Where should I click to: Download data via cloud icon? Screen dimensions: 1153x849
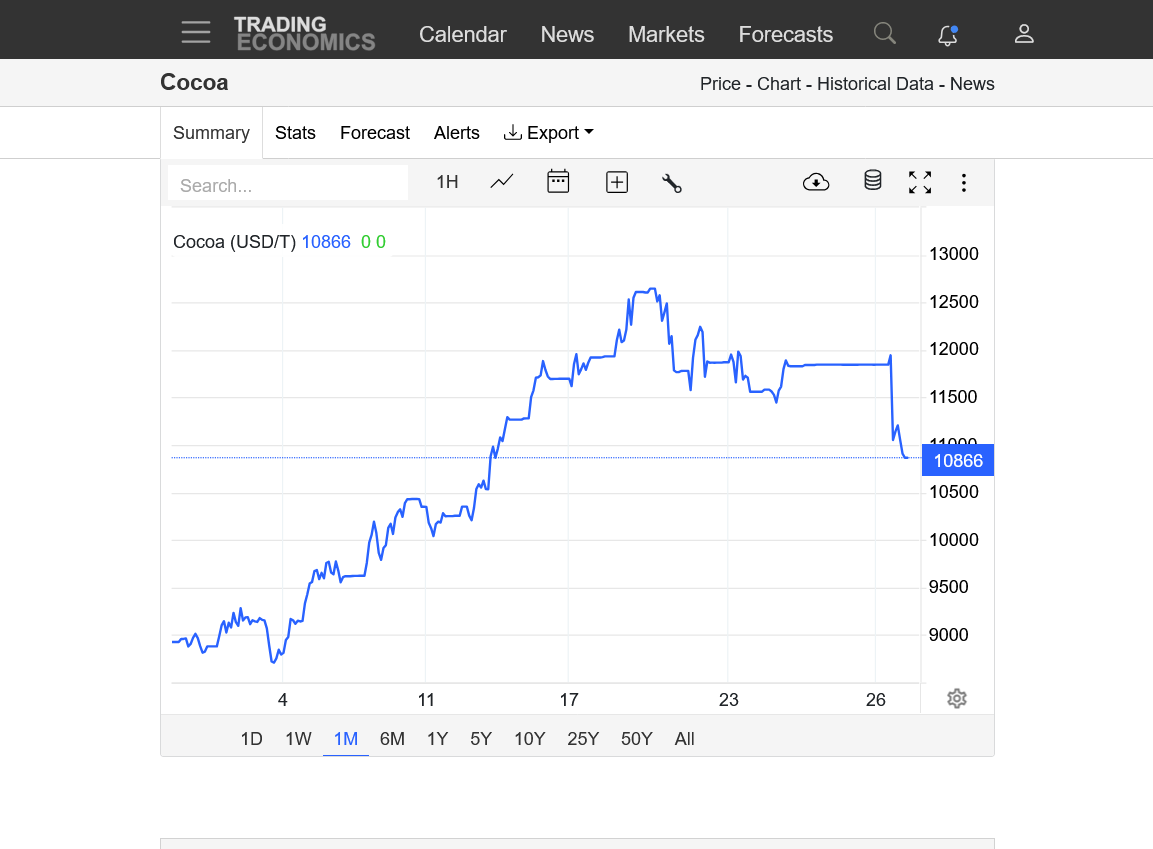[816, 182]
